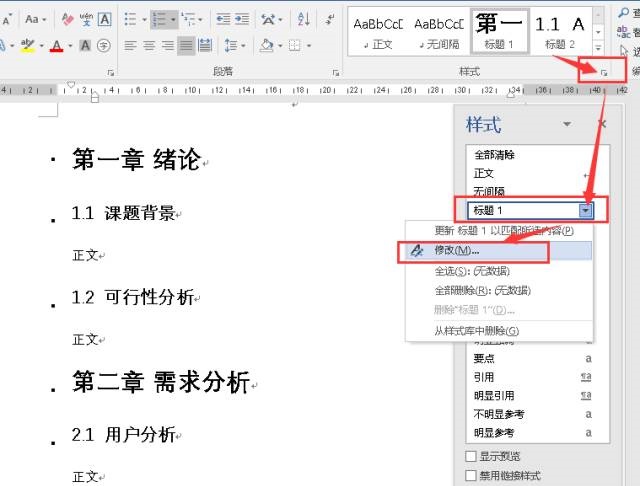Image resolution: width=640 pixels, height=486 pixels.
Task: Open the Styles pane options dropdown arrow
Action: pos(567,124)
